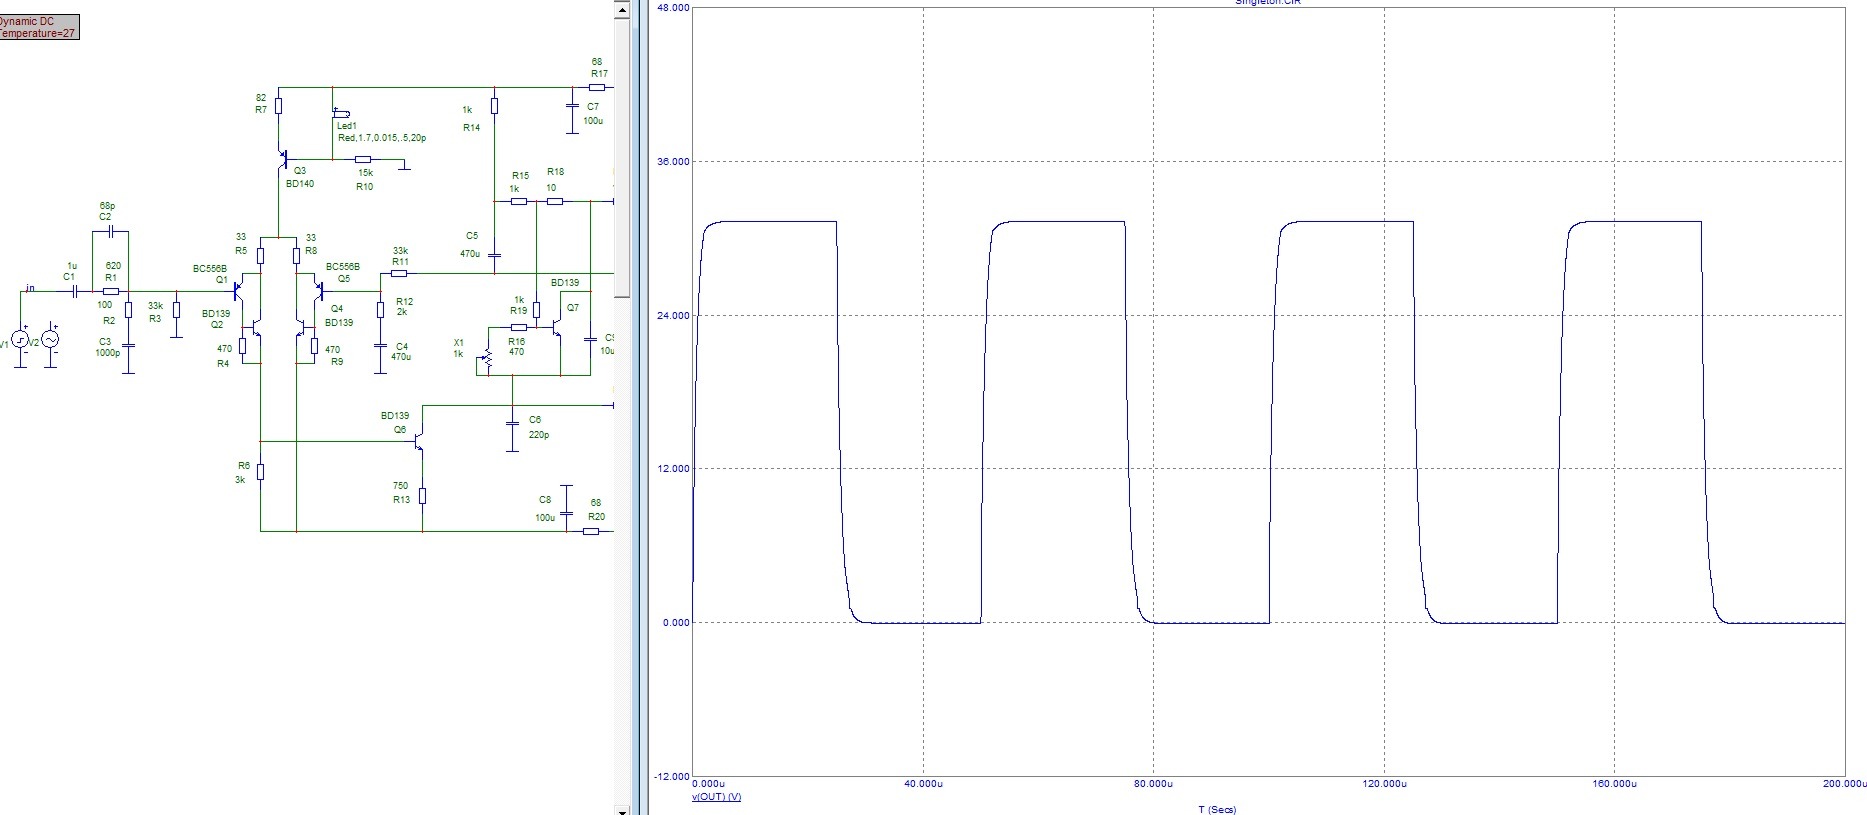1867x815 pixels.
Task: Select capacitor C7 100u symbol
Action: pos(572,105)
